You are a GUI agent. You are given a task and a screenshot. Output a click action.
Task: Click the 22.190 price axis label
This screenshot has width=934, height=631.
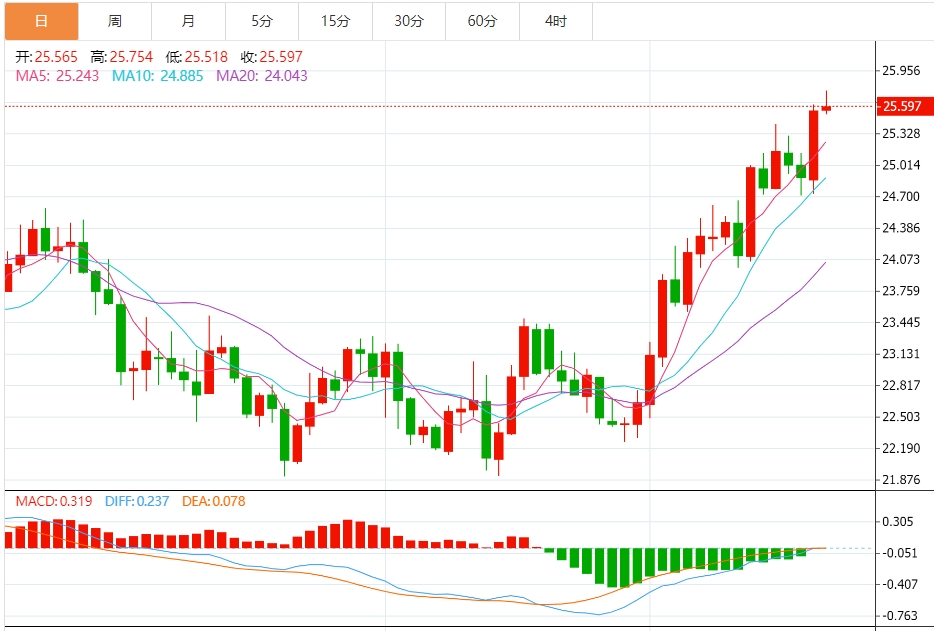[x=901, y=448]
